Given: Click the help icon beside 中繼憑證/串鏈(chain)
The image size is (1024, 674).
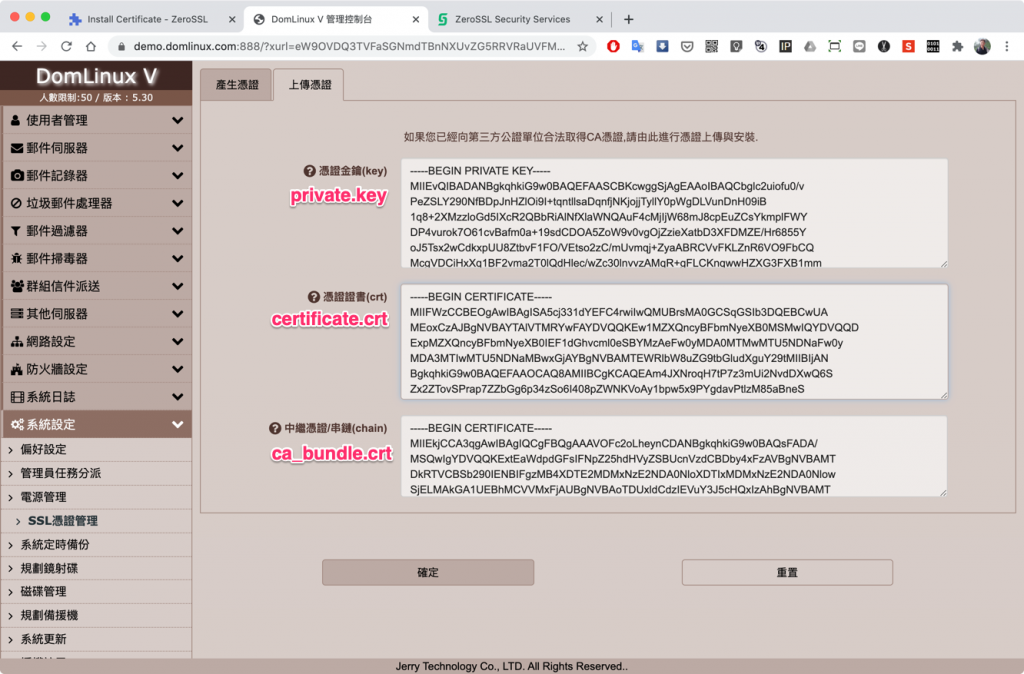Looking at the screenshot, I should tap(274, 429).
